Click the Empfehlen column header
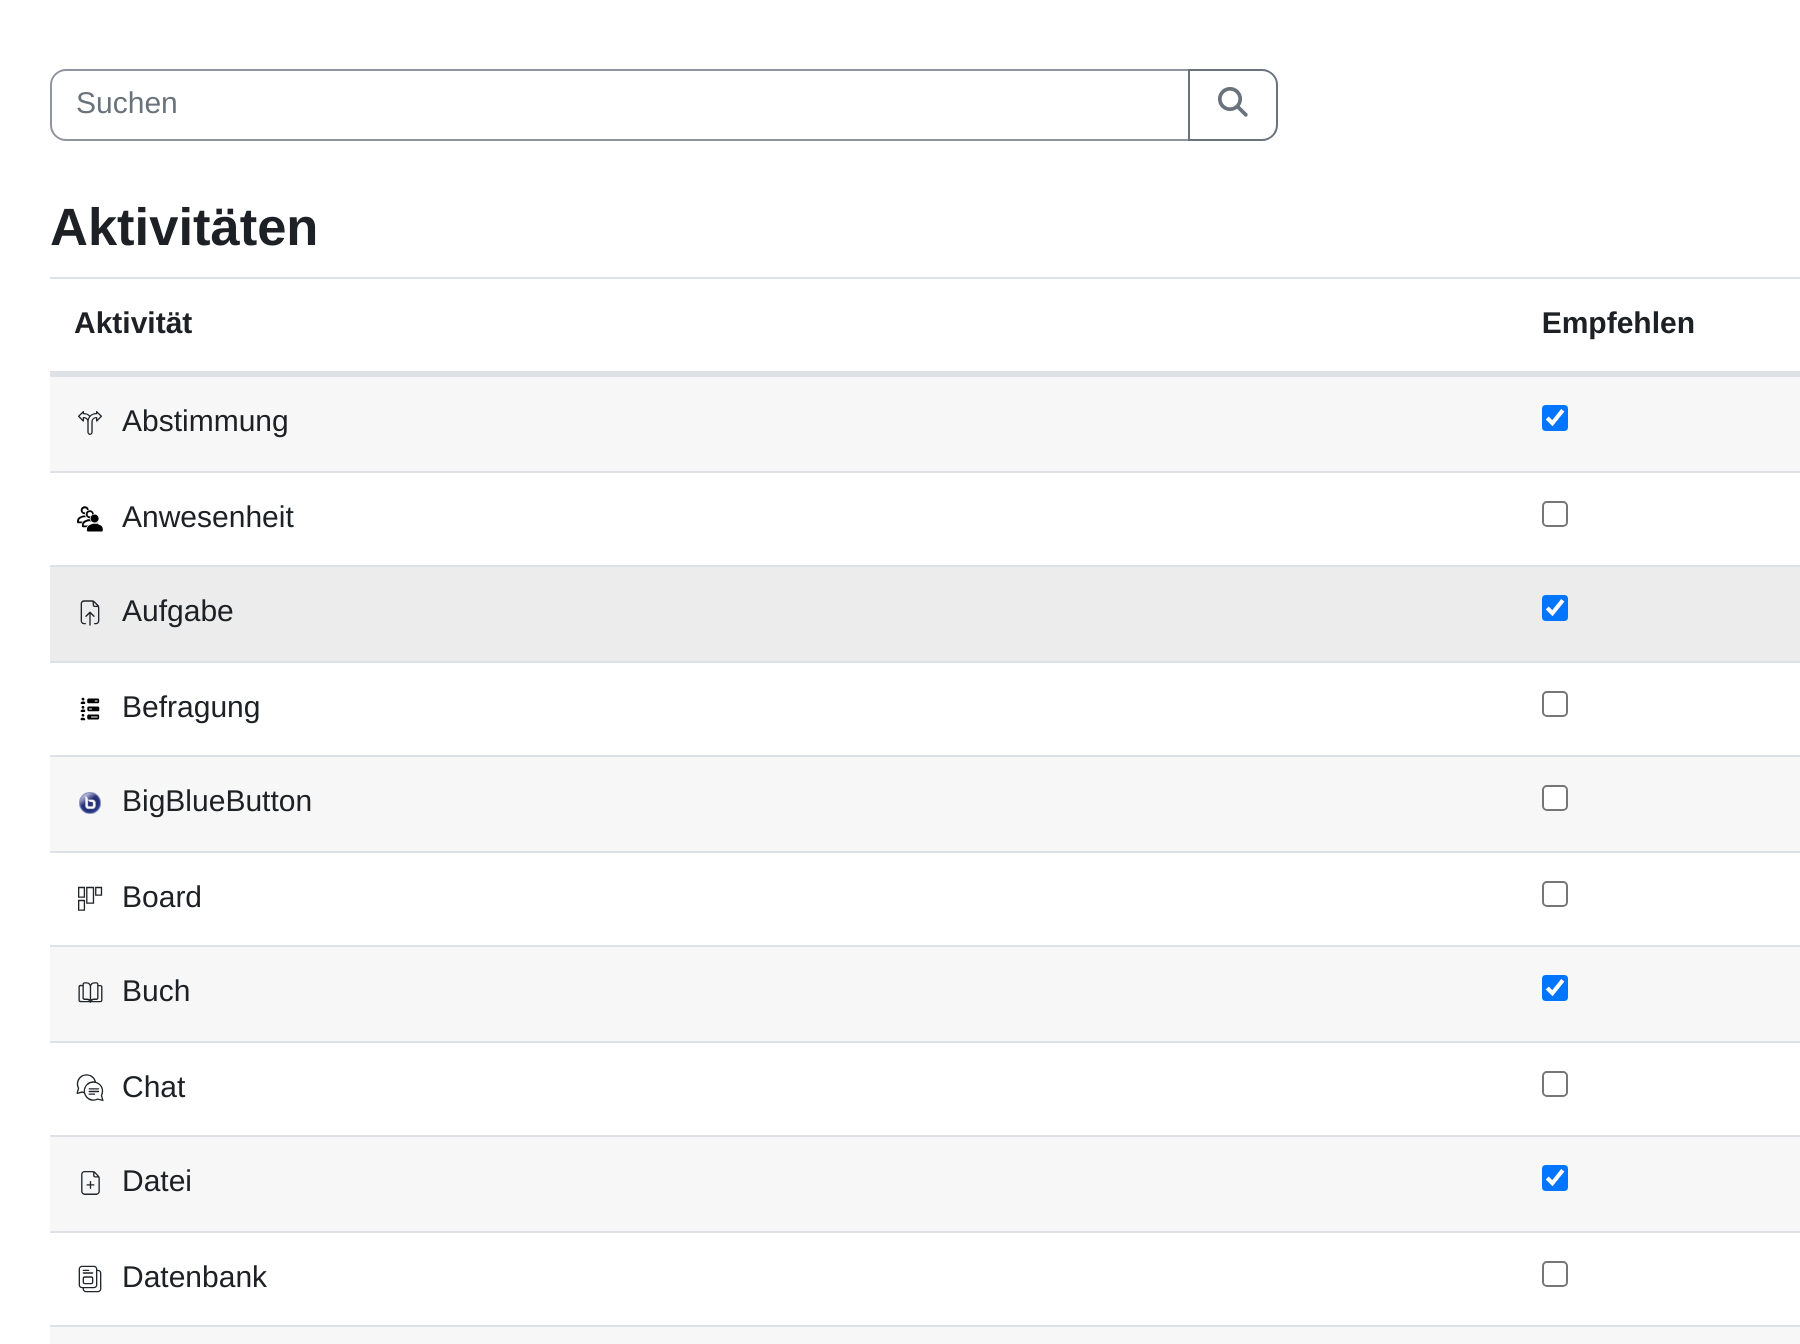 [1618, 323]
